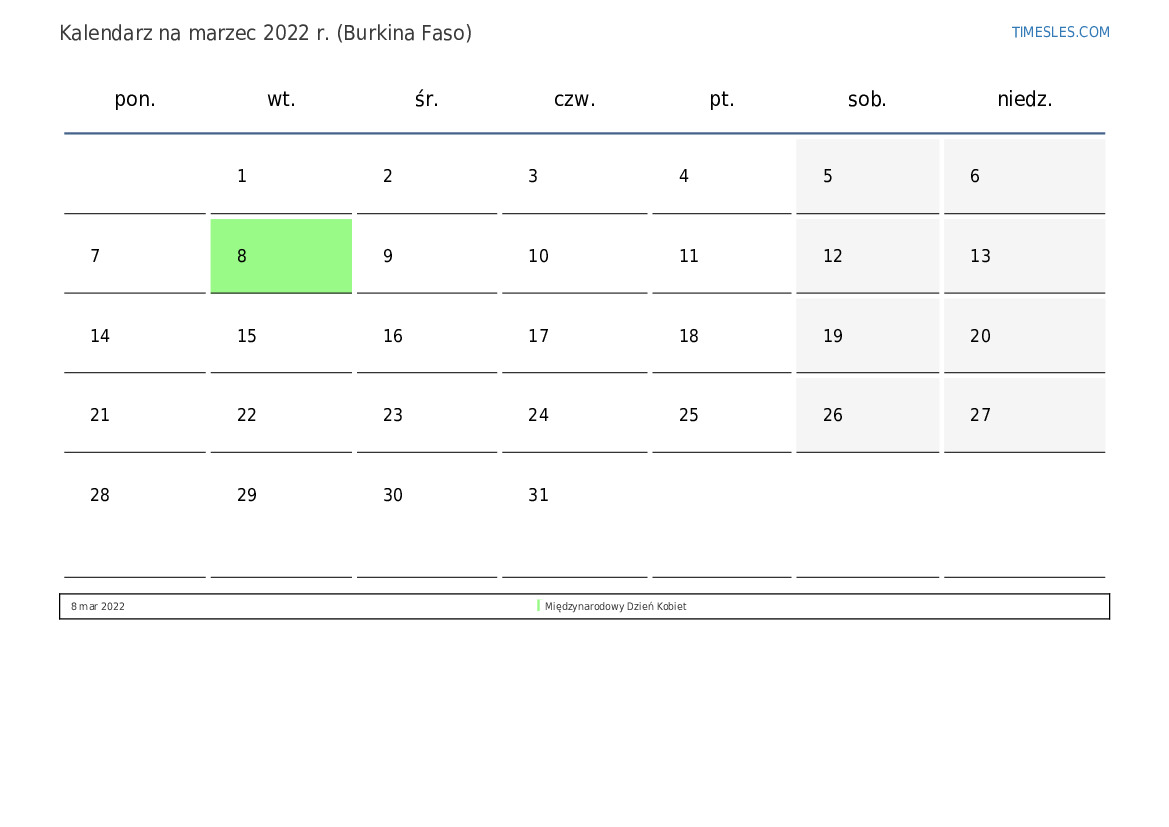This screenshot has width=1169, height=827.
Task: Pick Saturday the 5th cell
Action: pyautogui.click(x=867, y=176)
